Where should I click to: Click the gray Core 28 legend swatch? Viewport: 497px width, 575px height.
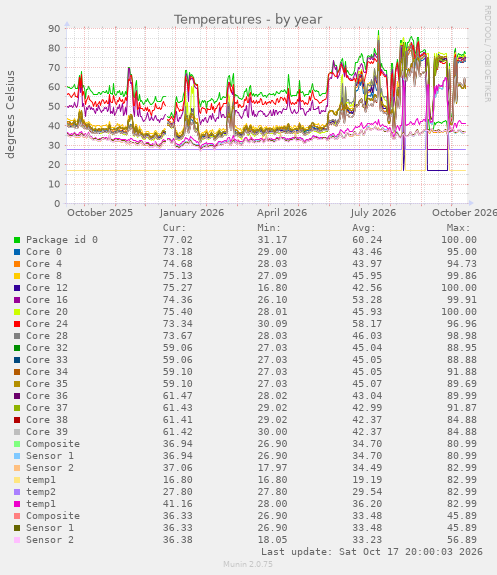tap(17, 336)
